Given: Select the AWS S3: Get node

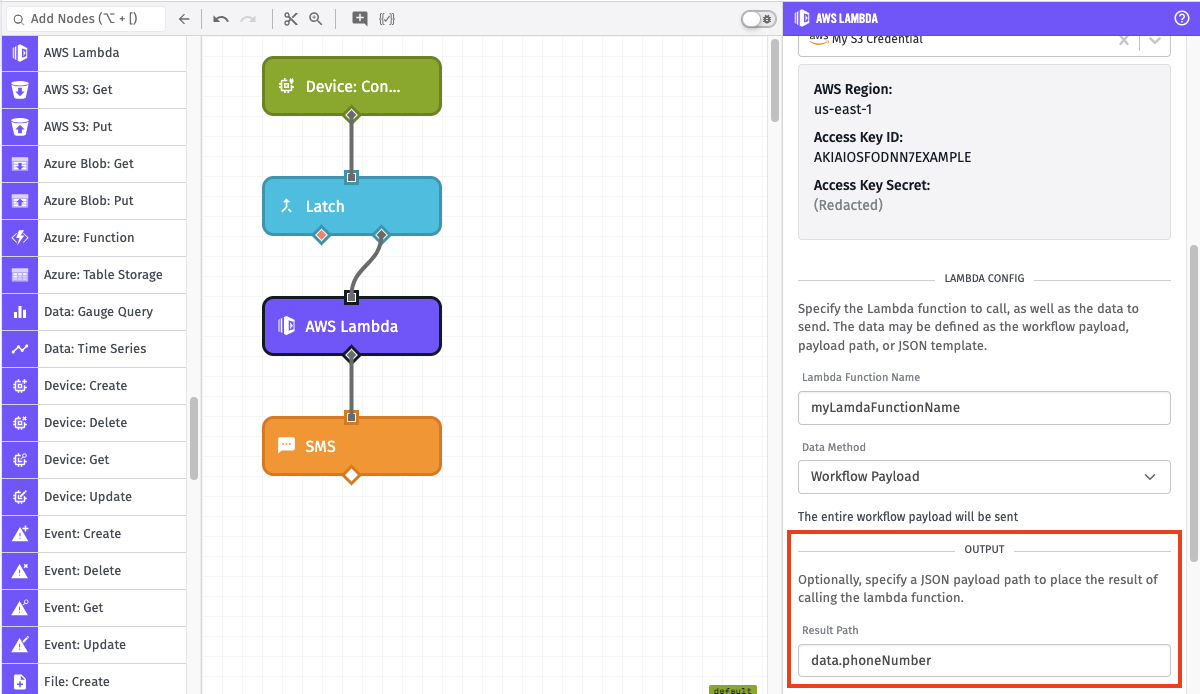Looking at the screenshot, I should pos(94,90).
